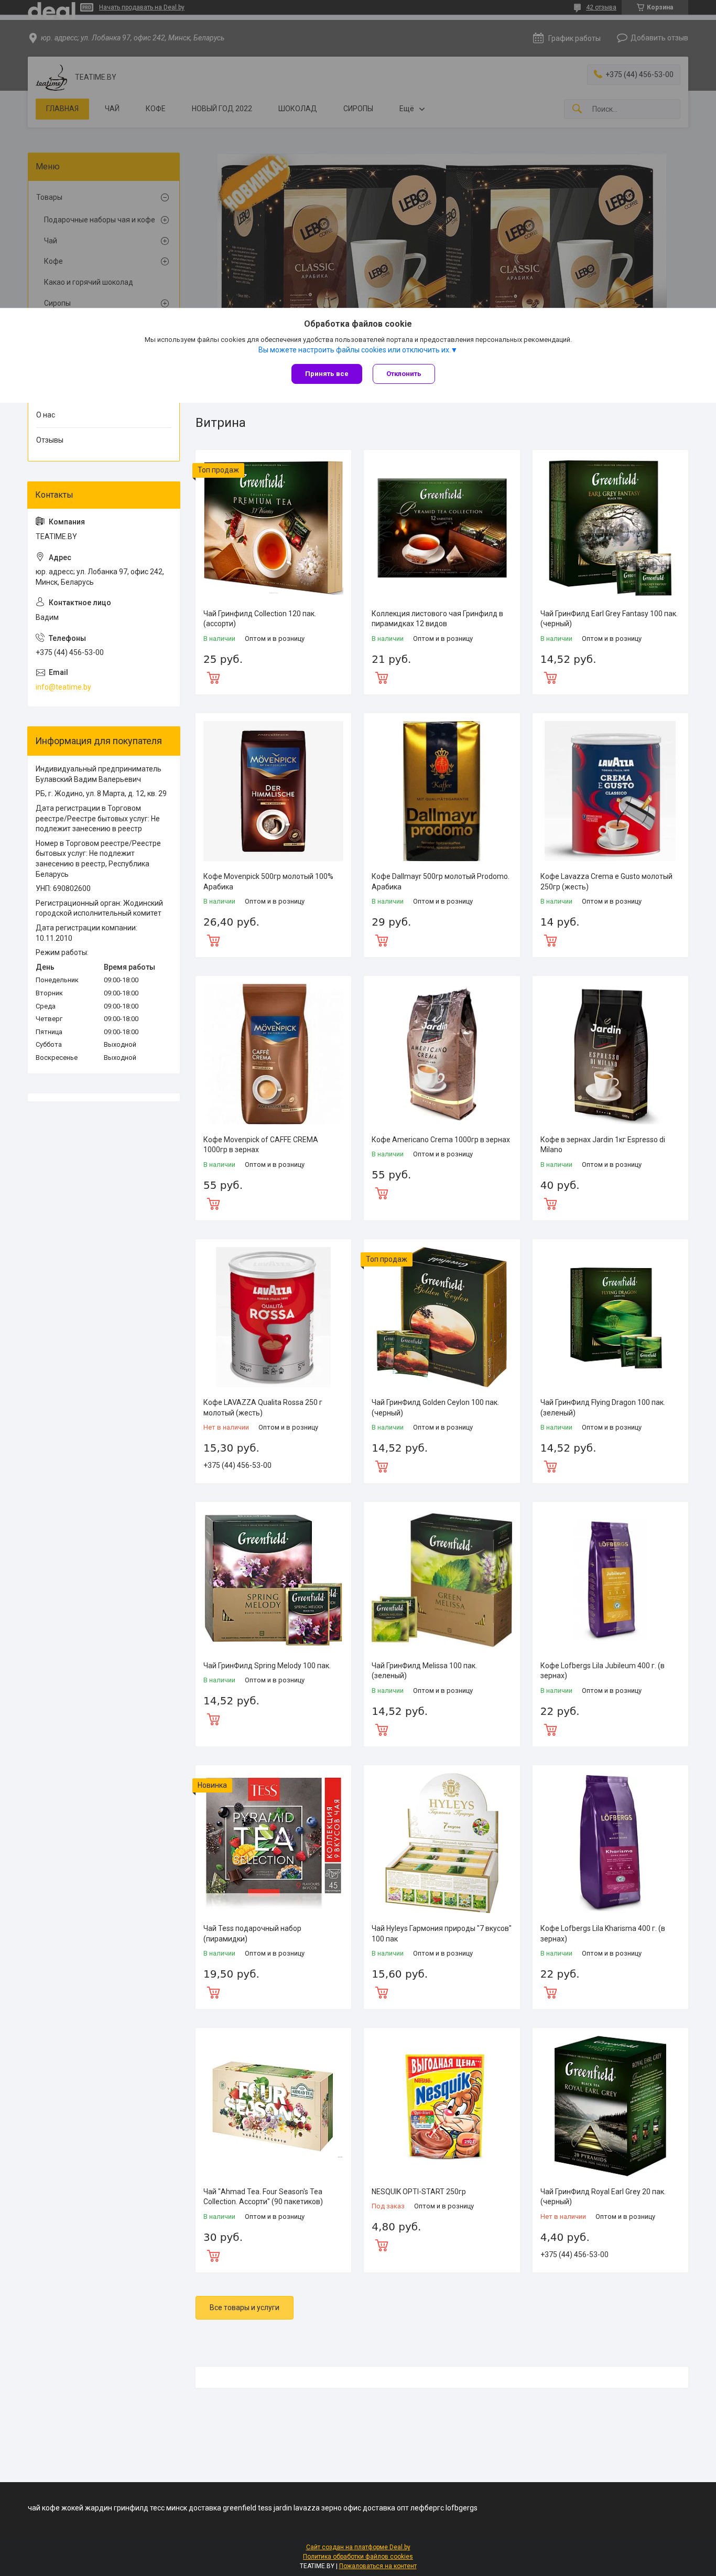Click the Поиск search input field
The width and height of the screenshot is (716, 2576).
click(633, 109)
